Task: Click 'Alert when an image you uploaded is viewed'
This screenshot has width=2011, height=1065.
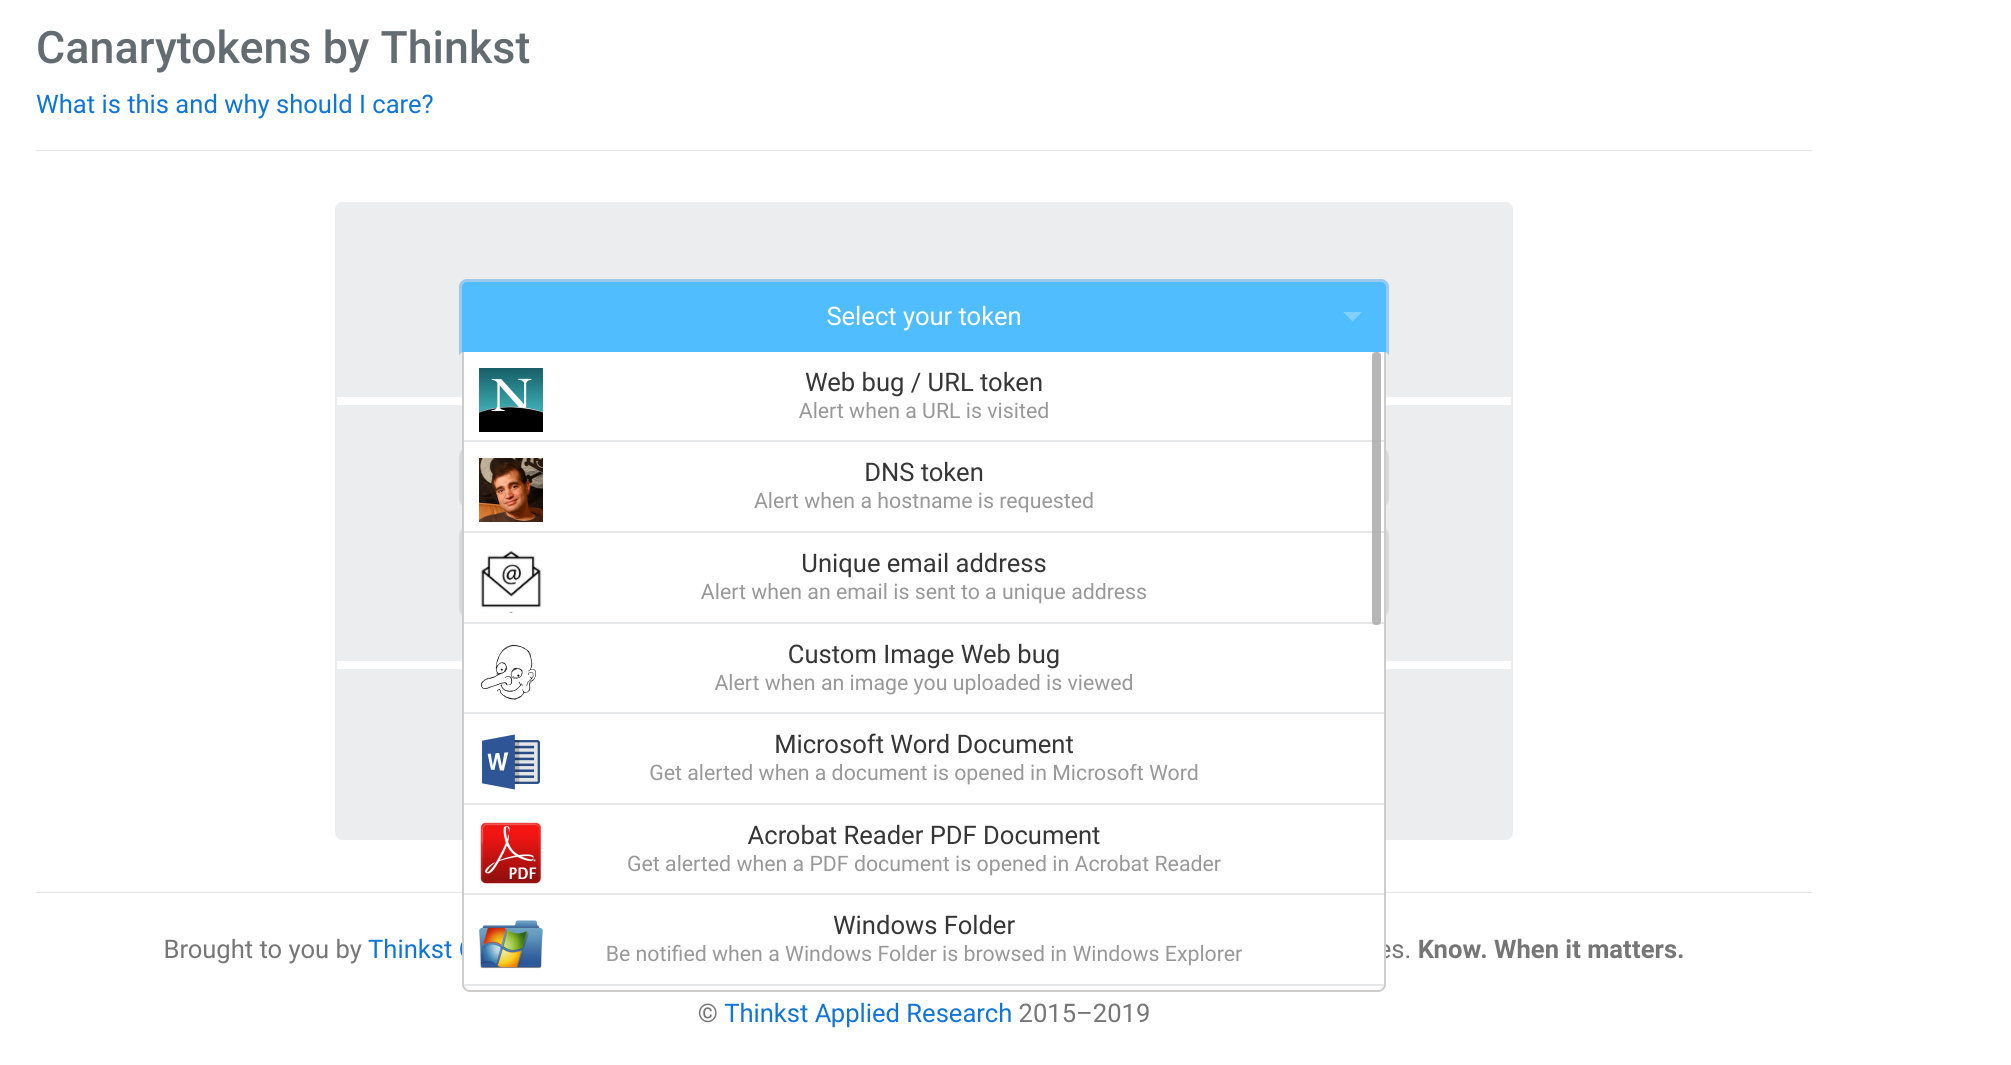Action: tap(923, 683)
